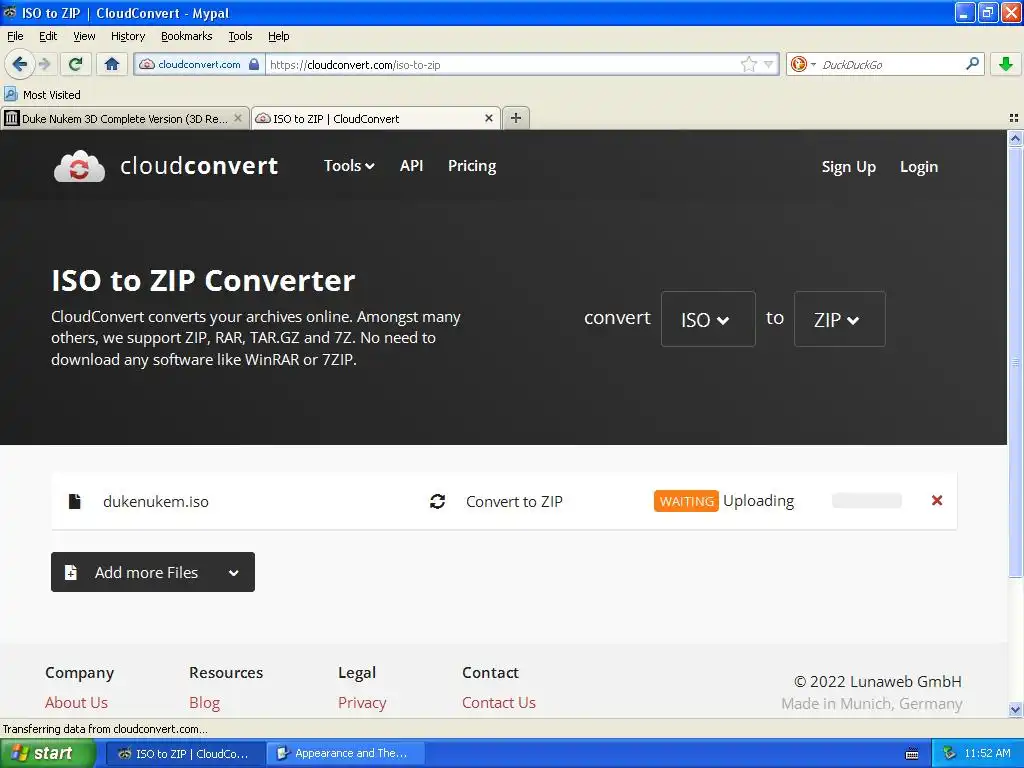Open the Privacy footer link
This screenshot has height=768, width=1024.
tap(362, 703)
